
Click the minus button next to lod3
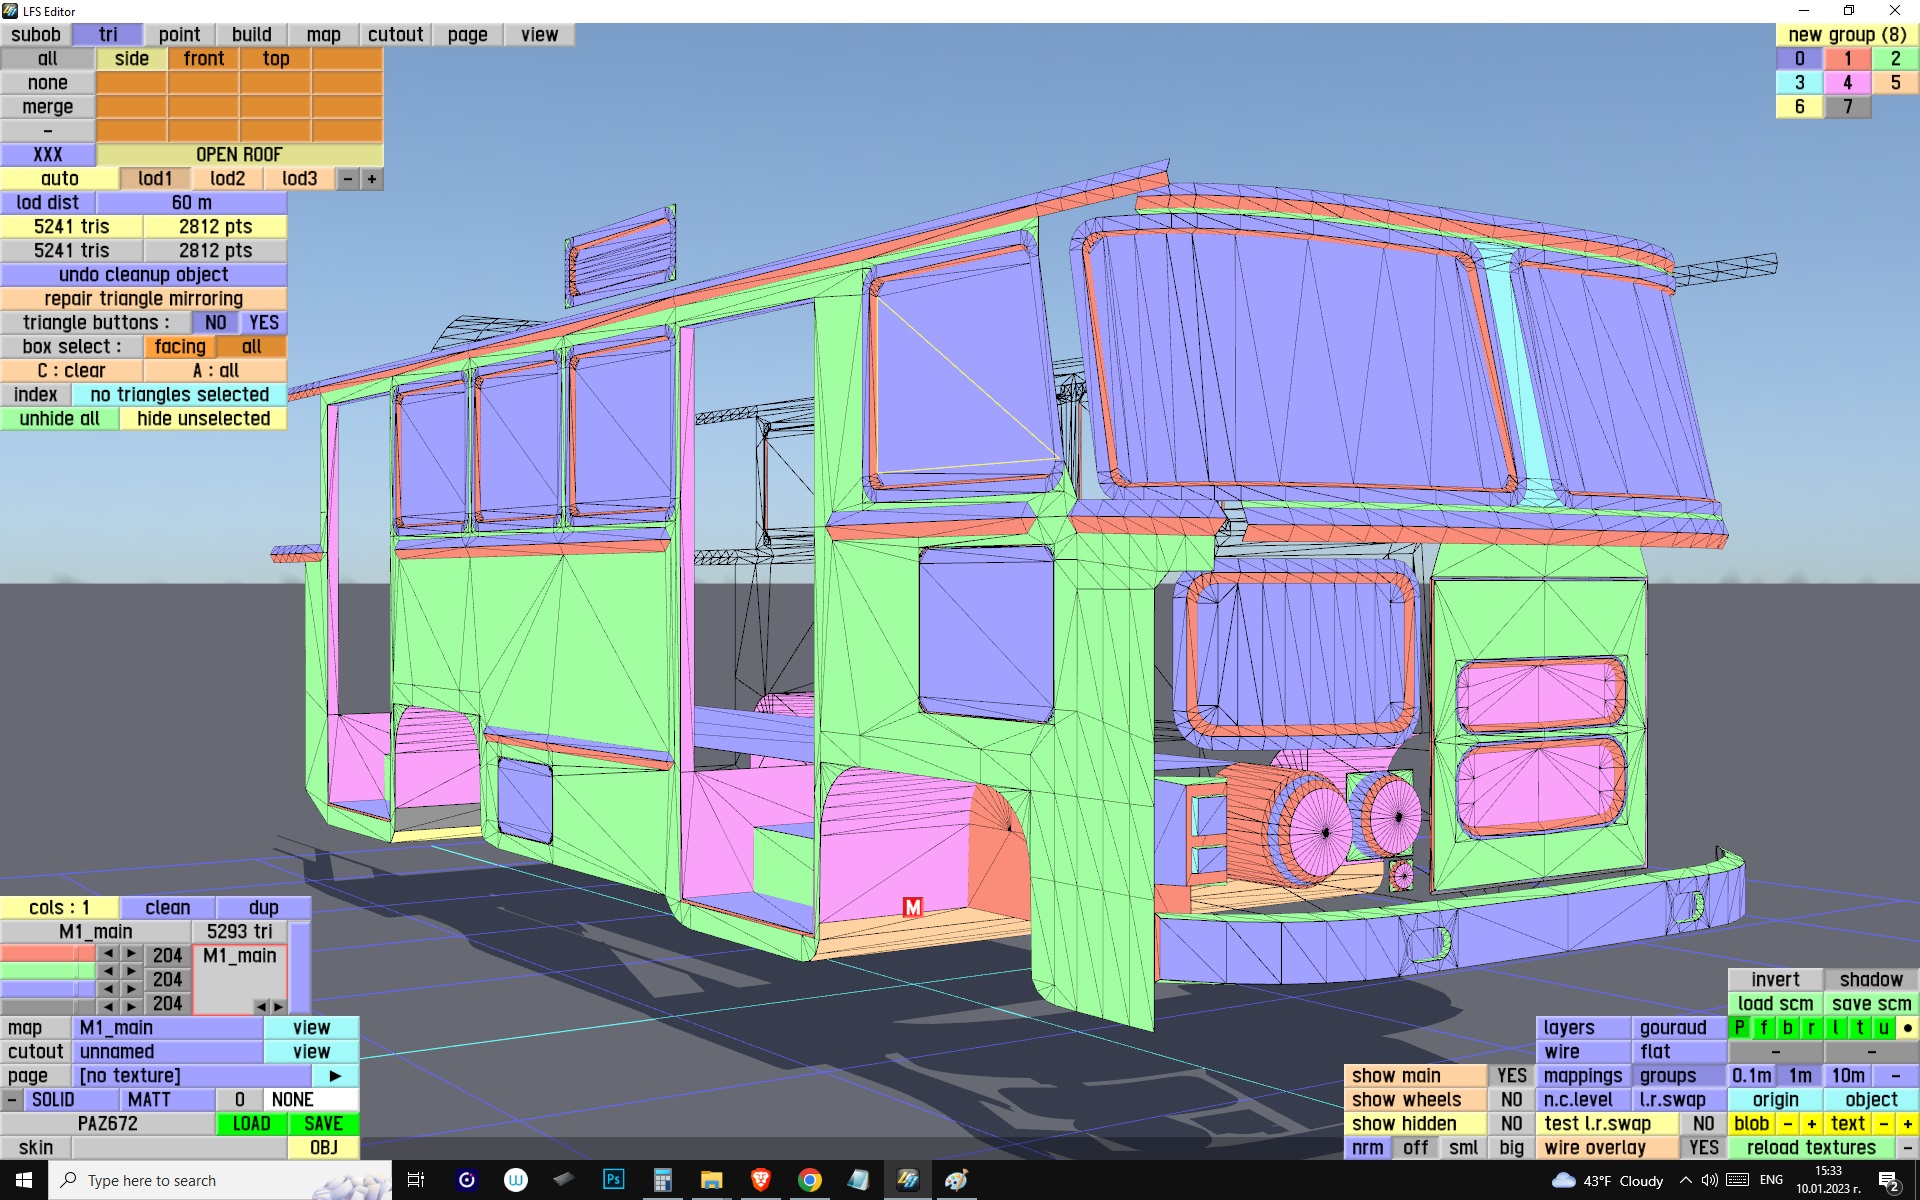tap(347, 179)
